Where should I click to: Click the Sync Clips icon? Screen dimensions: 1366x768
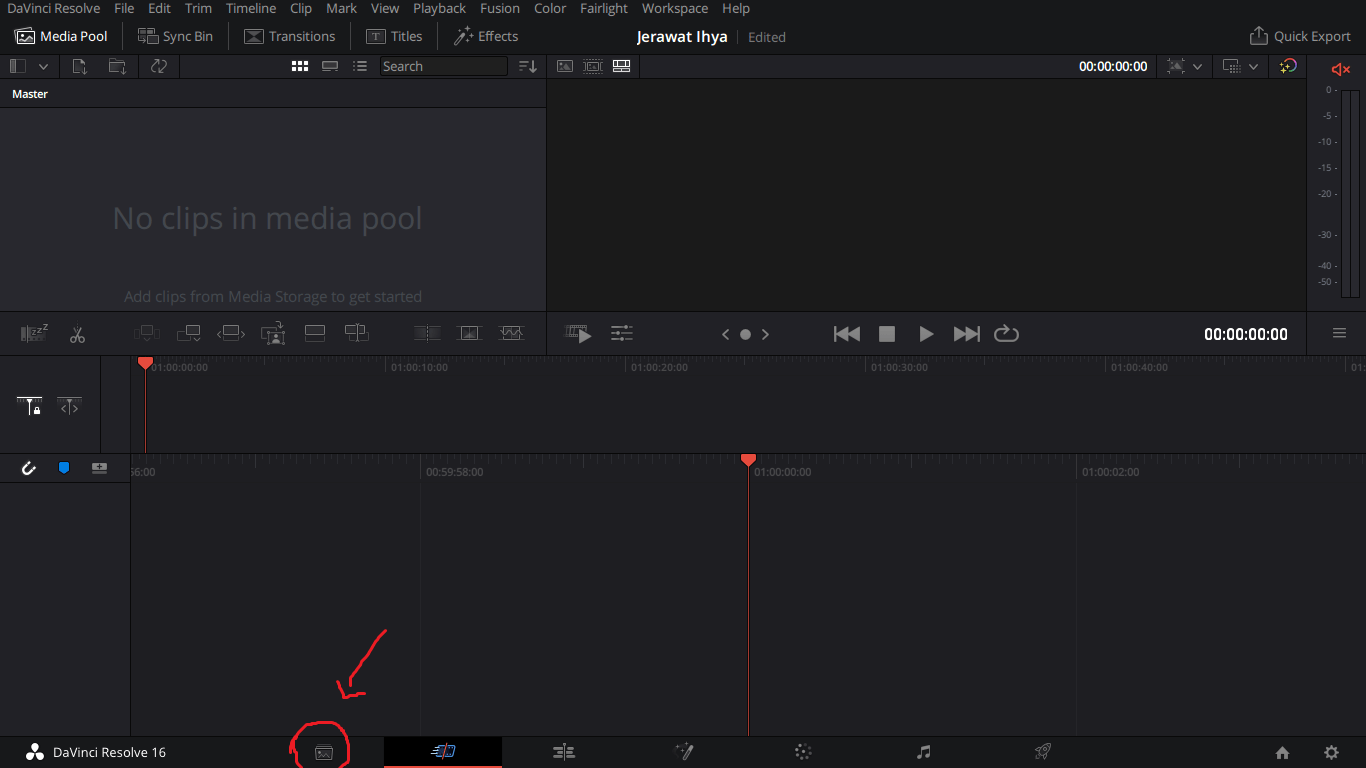click(158, 66)
